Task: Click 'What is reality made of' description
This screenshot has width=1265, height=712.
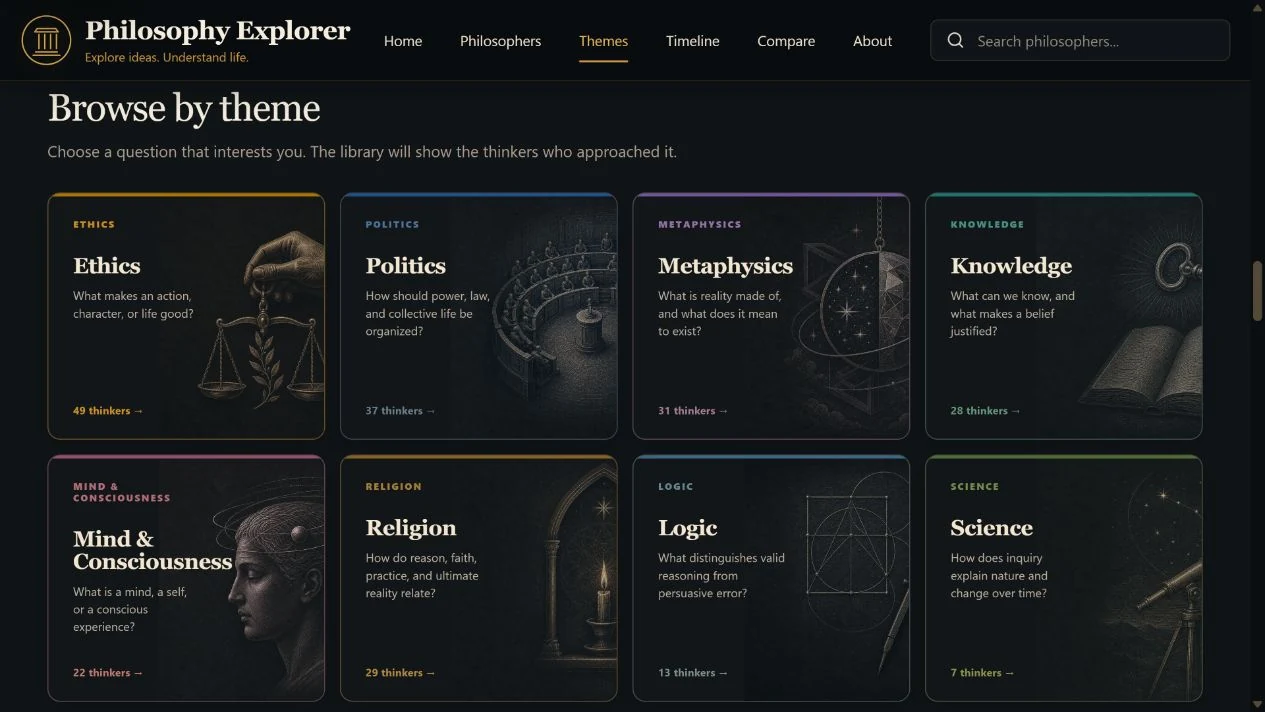Action: pos(719,313)
